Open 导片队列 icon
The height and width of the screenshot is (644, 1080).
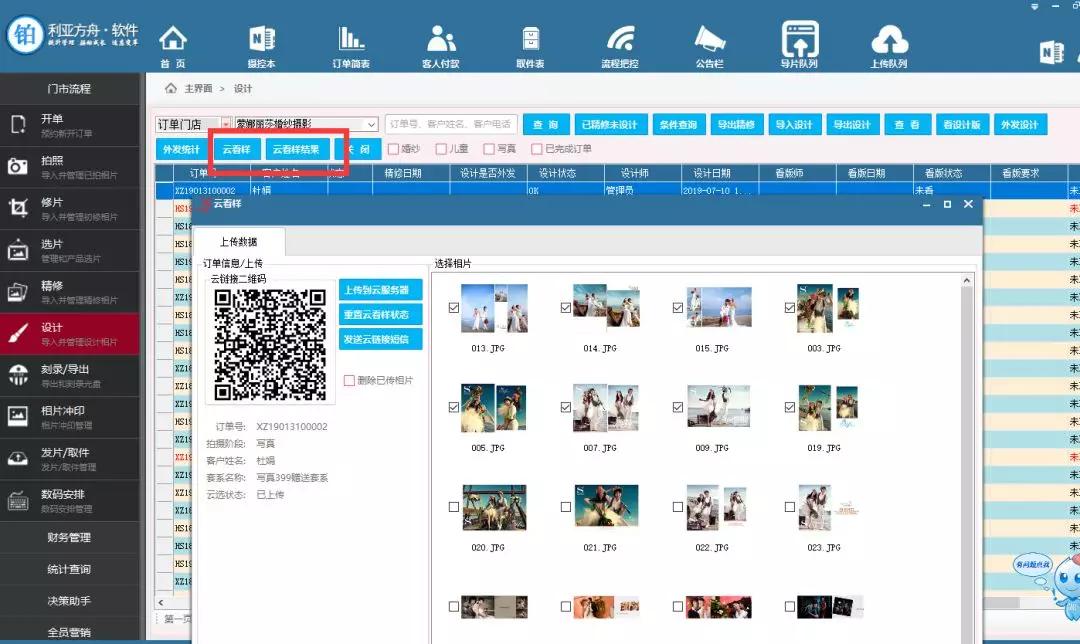pyautogui.click(x=799, y=45)
